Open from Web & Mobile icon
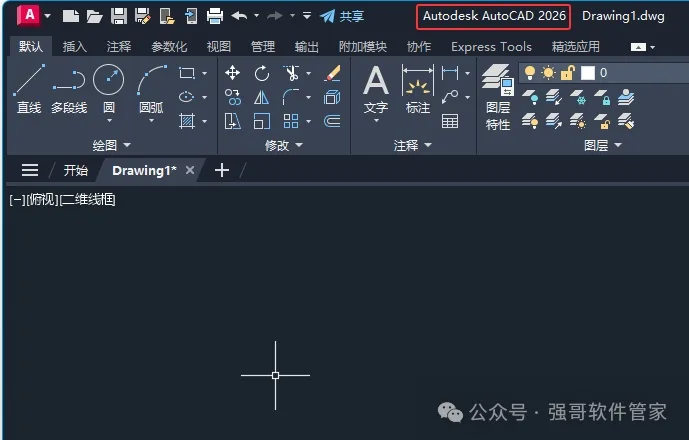This screenshot has width=689, height=440. [167, 16]
